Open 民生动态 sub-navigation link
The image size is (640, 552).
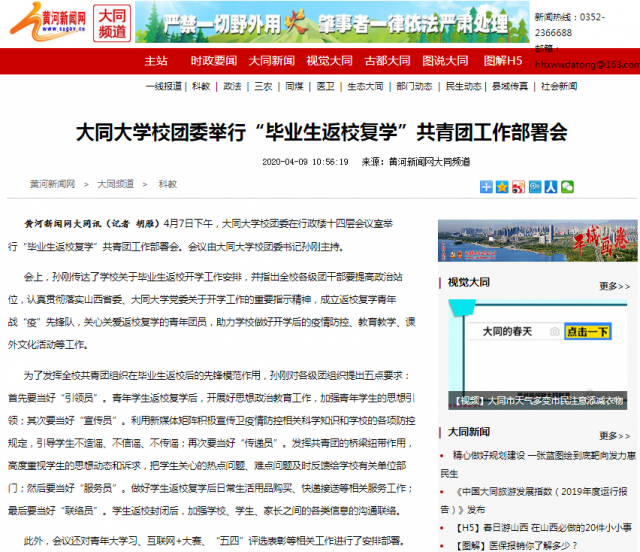point(464,86)
